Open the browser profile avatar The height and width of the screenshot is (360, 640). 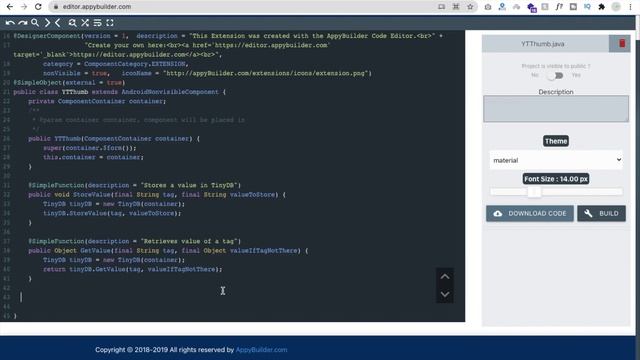[x=616, y=7]
